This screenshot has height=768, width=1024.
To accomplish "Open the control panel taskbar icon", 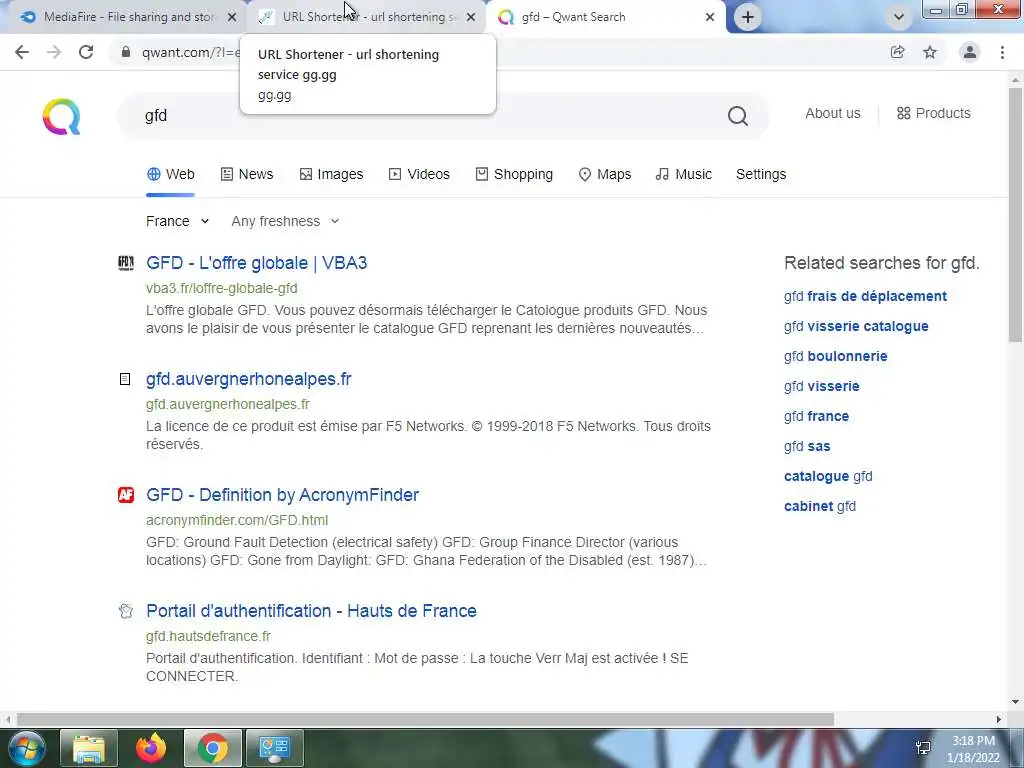I will pyautogui.click(x=274, y=748).
